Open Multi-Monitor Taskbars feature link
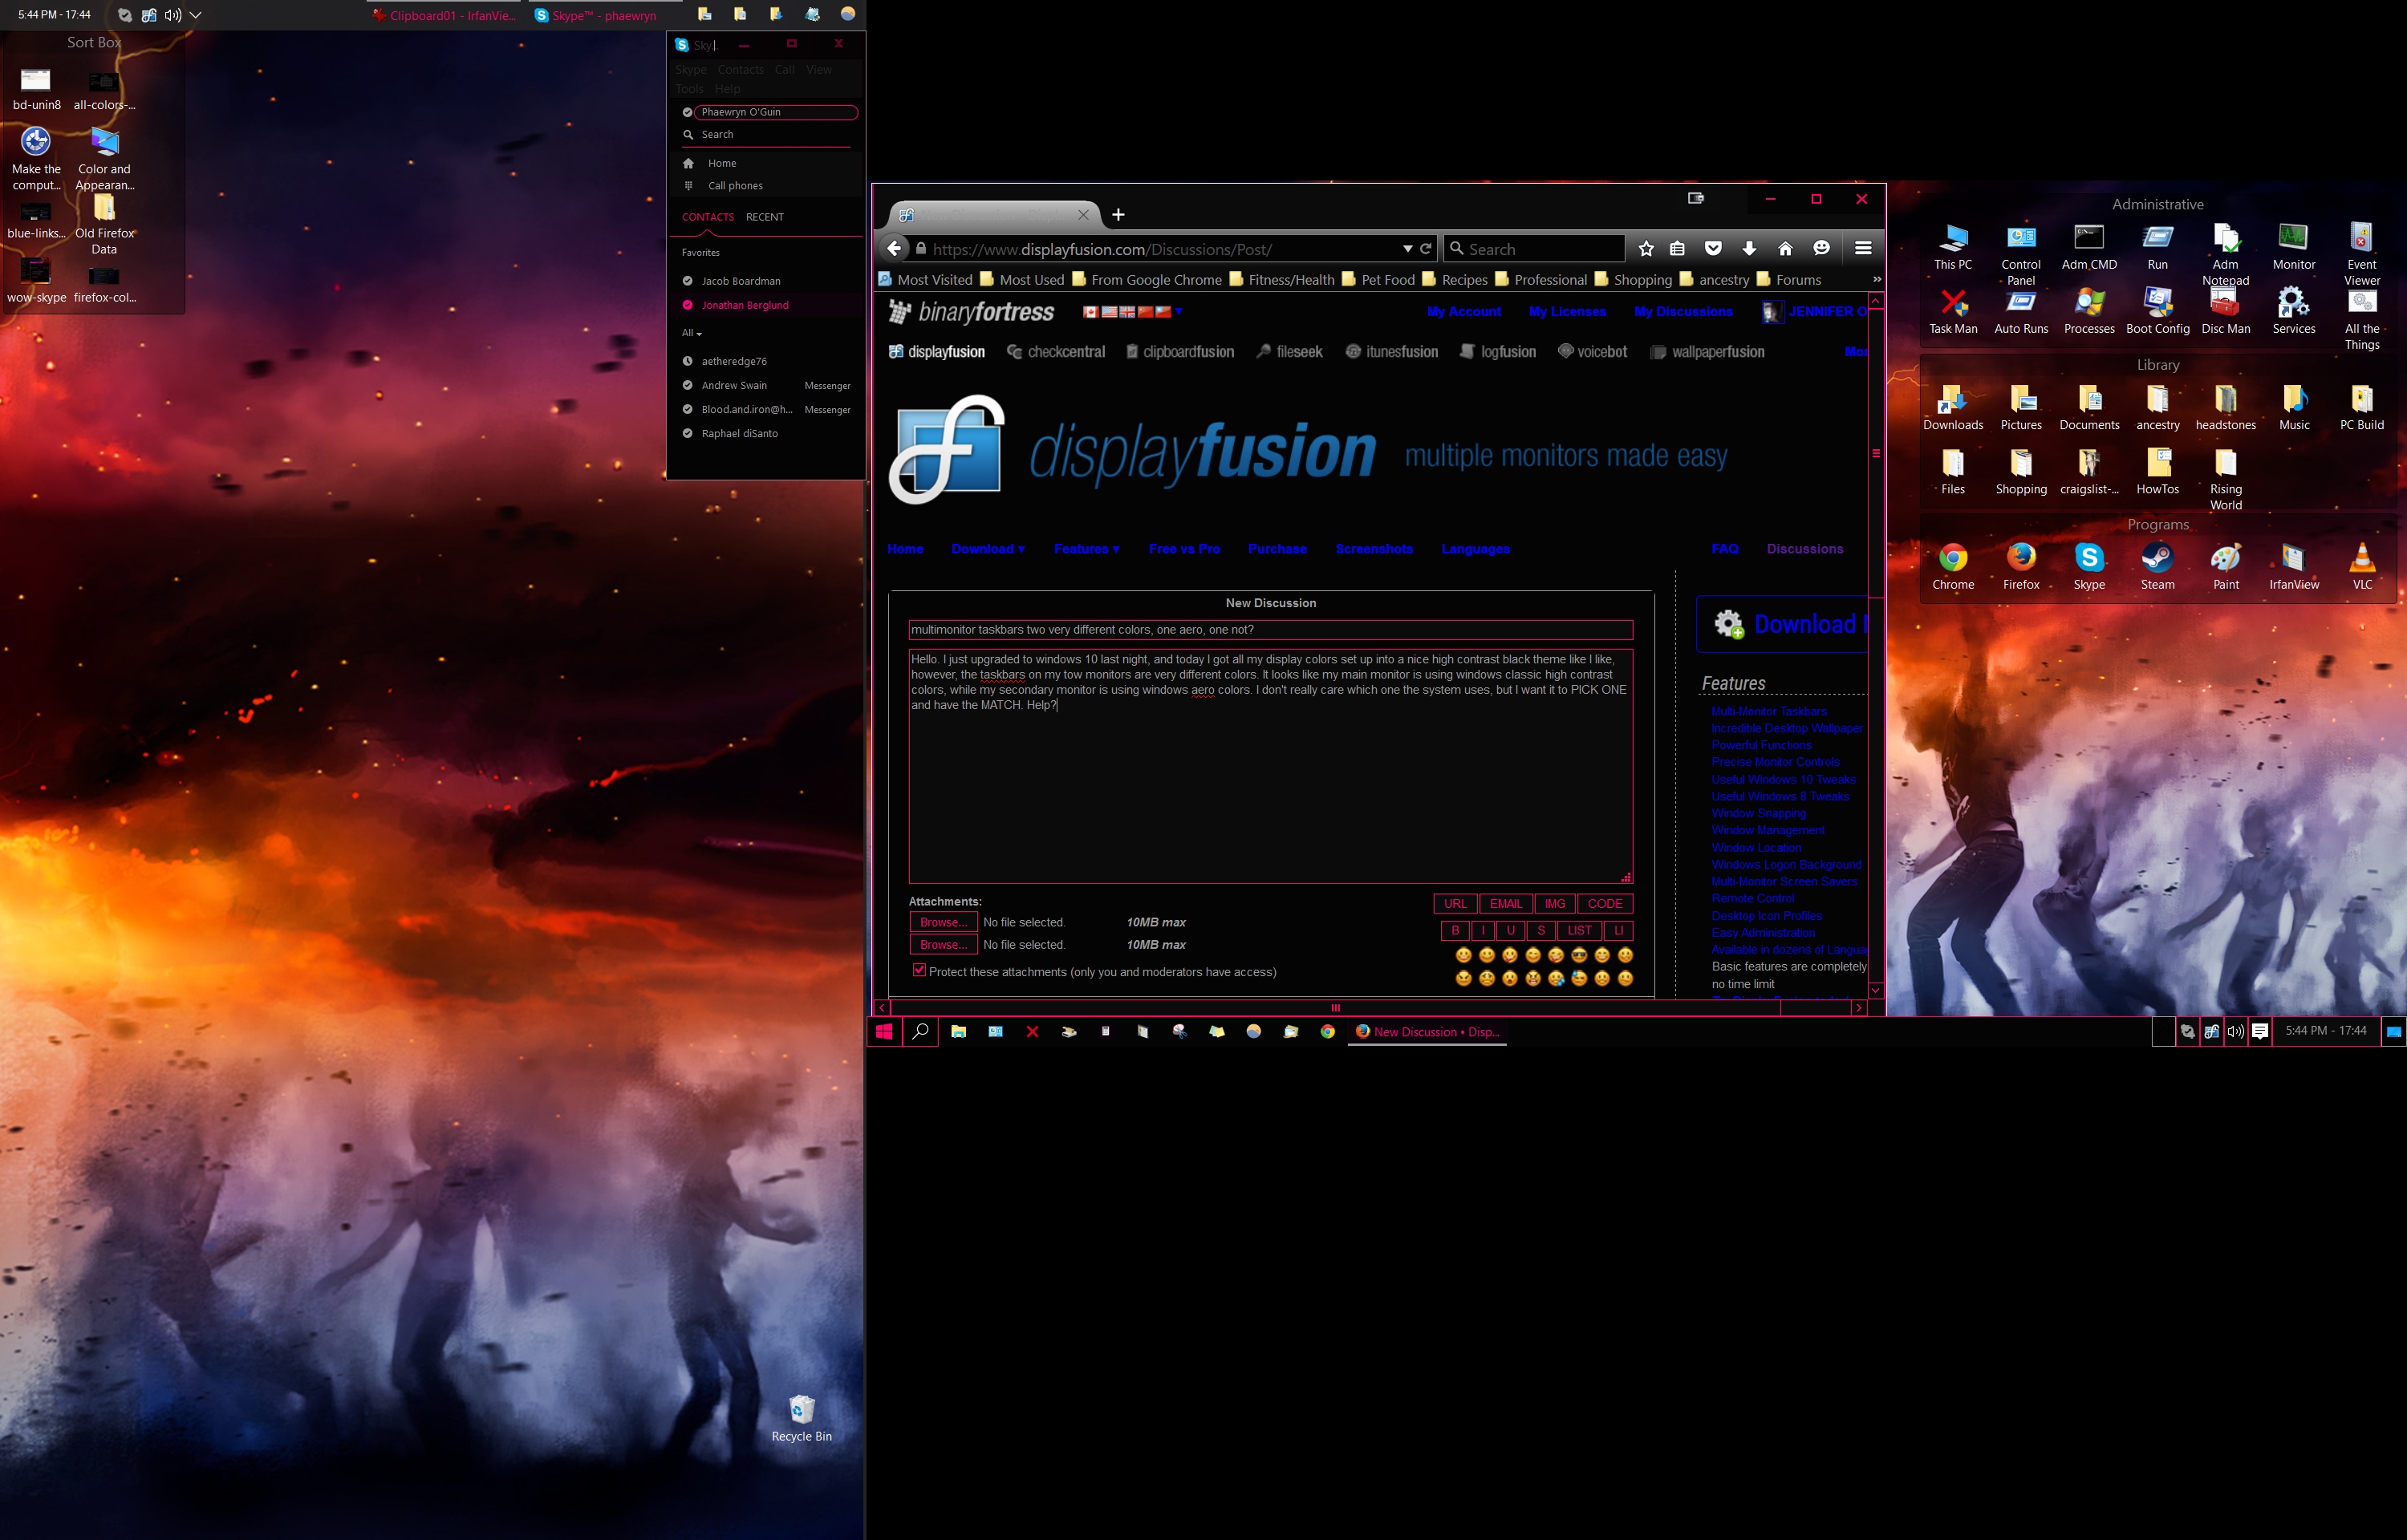 pos(1768,712)
